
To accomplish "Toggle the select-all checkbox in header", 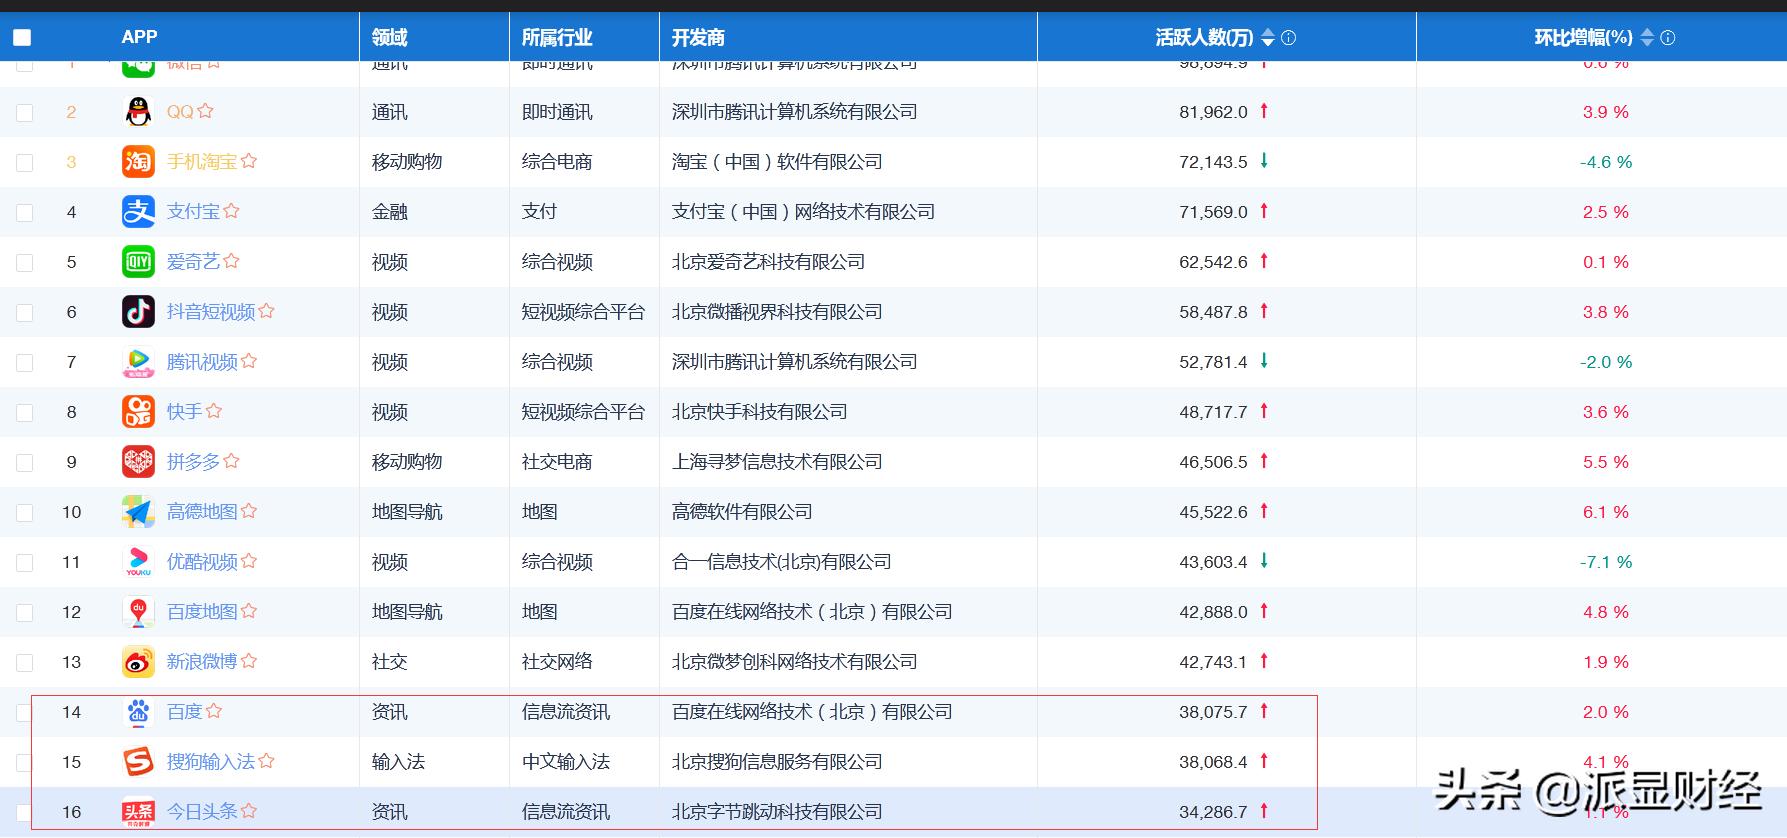I will (x=22, y=38).
